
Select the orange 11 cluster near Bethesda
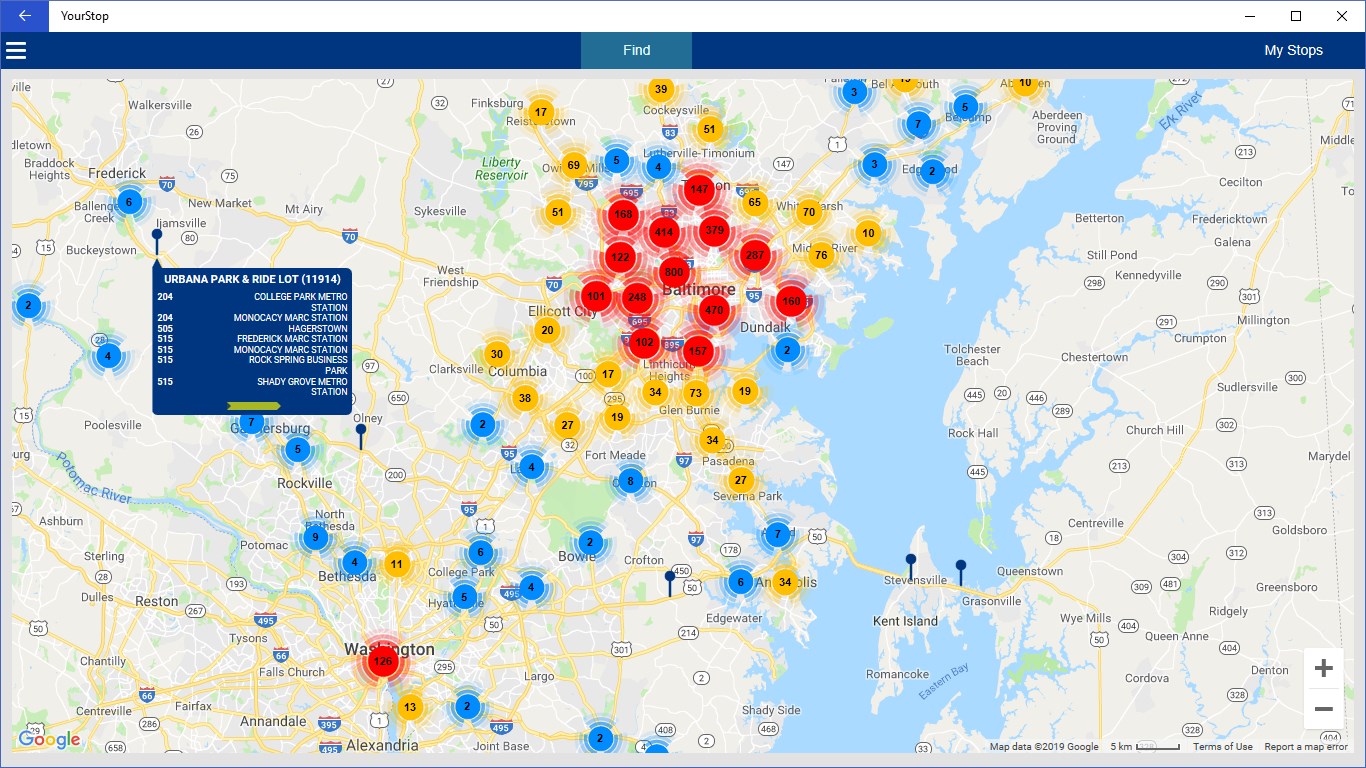[x=397, y=564]
